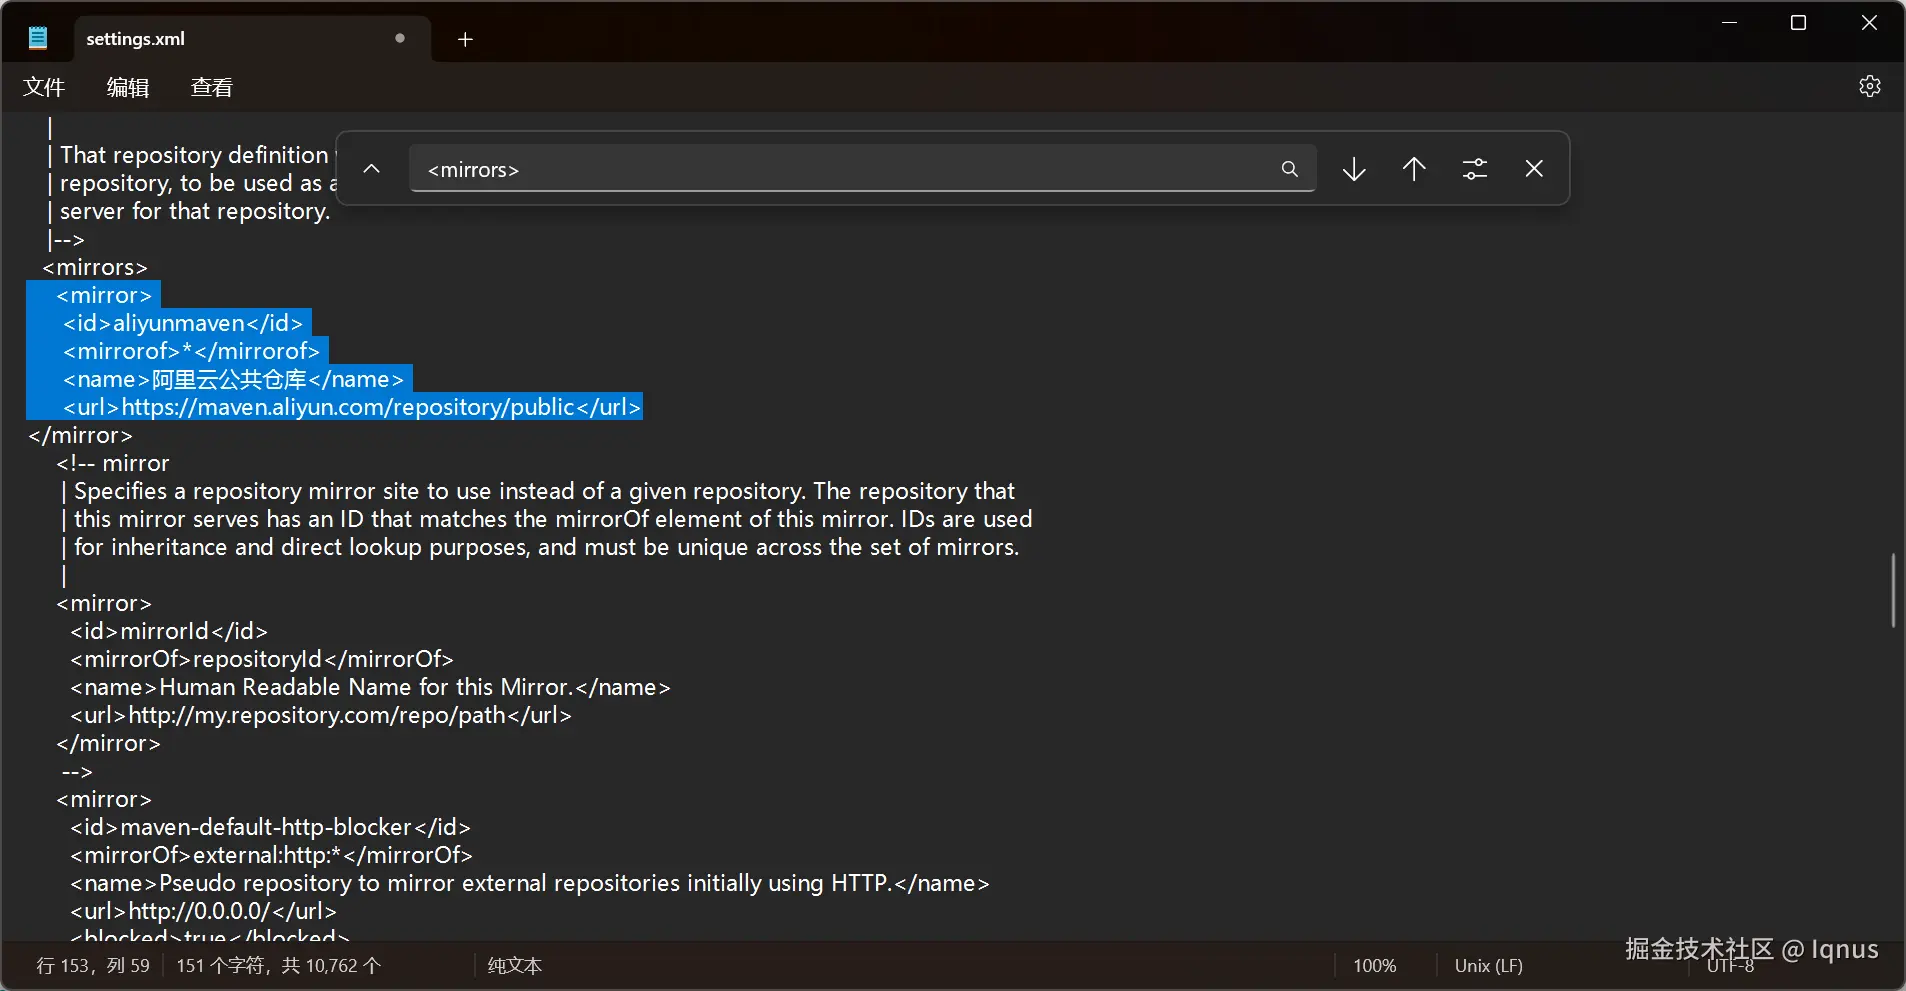Click the maven-default-http-blocker id line
This screenshot has width=1906, height=991.
pos(270,827)
